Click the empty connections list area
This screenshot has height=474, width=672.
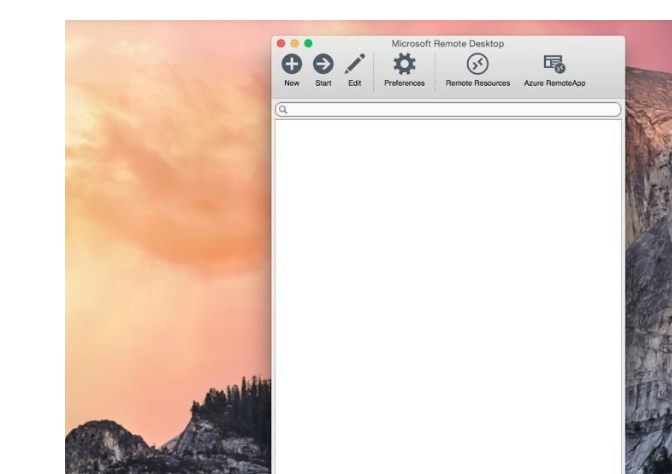click(x=447, y=290)
